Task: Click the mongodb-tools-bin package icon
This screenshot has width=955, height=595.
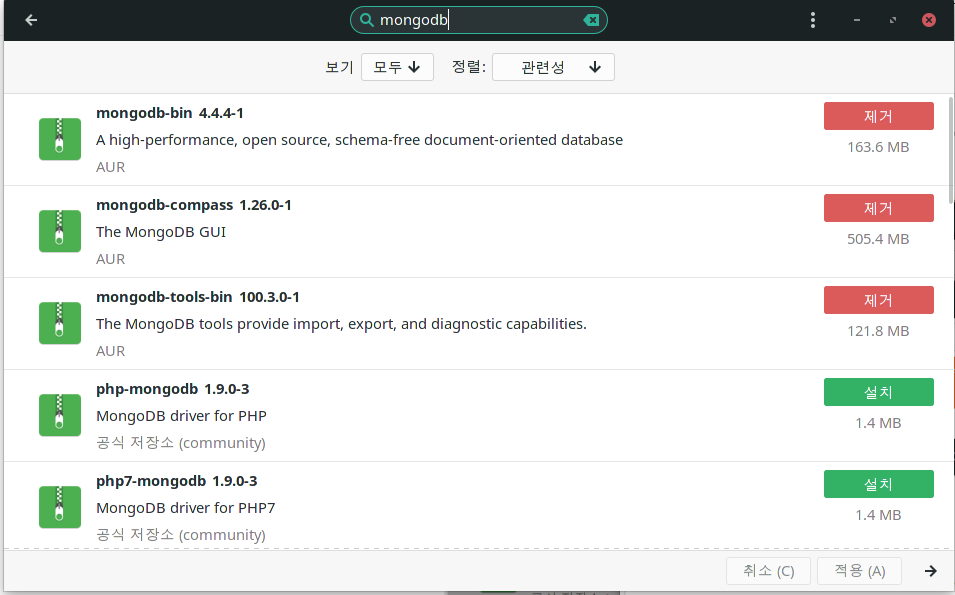Action: pos(60,323)
